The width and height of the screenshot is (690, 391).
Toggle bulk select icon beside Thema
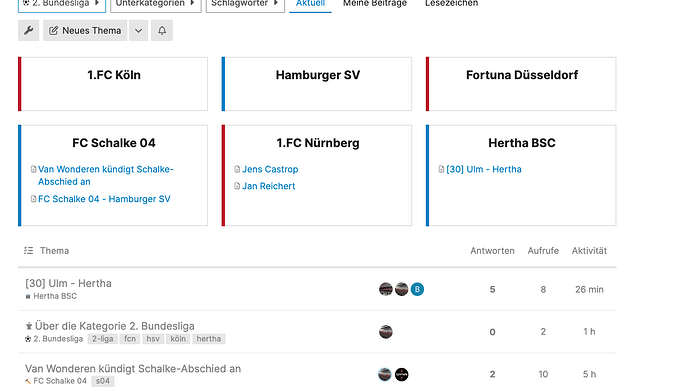[29, 251]
